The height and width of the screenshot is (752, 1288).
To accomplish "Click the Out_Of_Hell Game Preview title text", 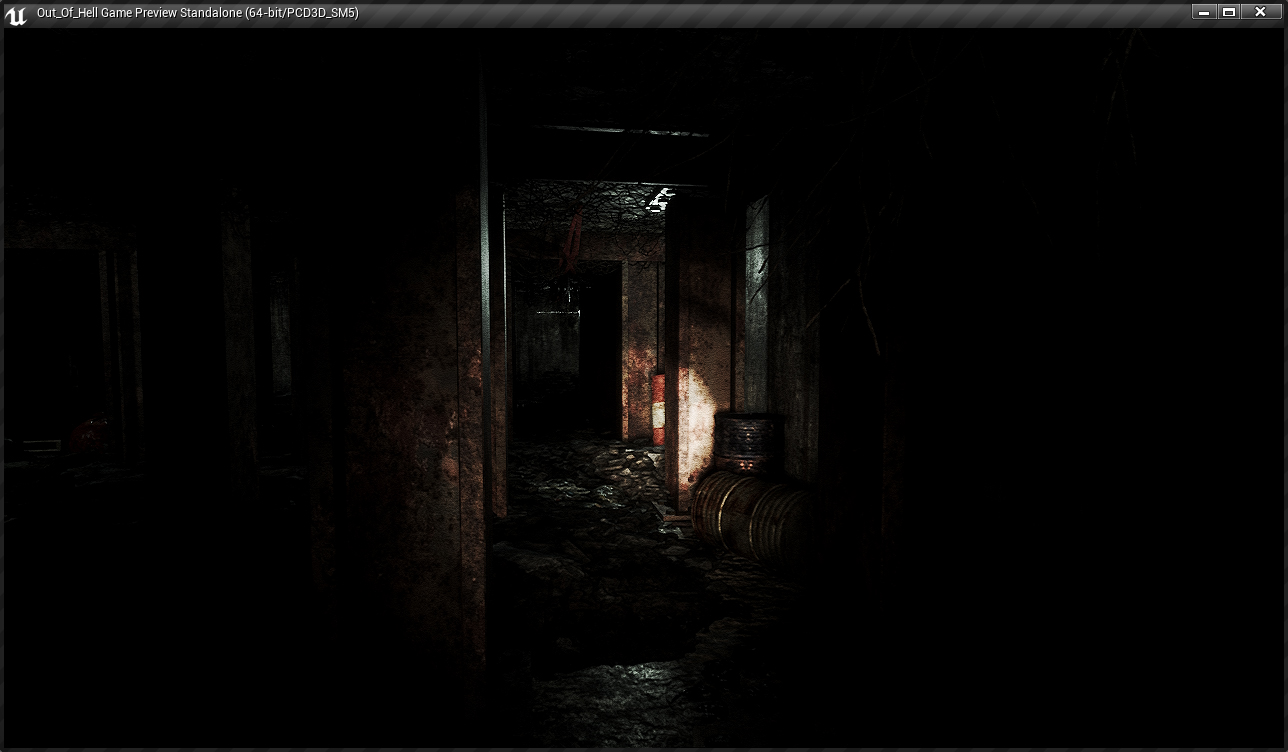I will pyautogui.click(x=197, y=13).
